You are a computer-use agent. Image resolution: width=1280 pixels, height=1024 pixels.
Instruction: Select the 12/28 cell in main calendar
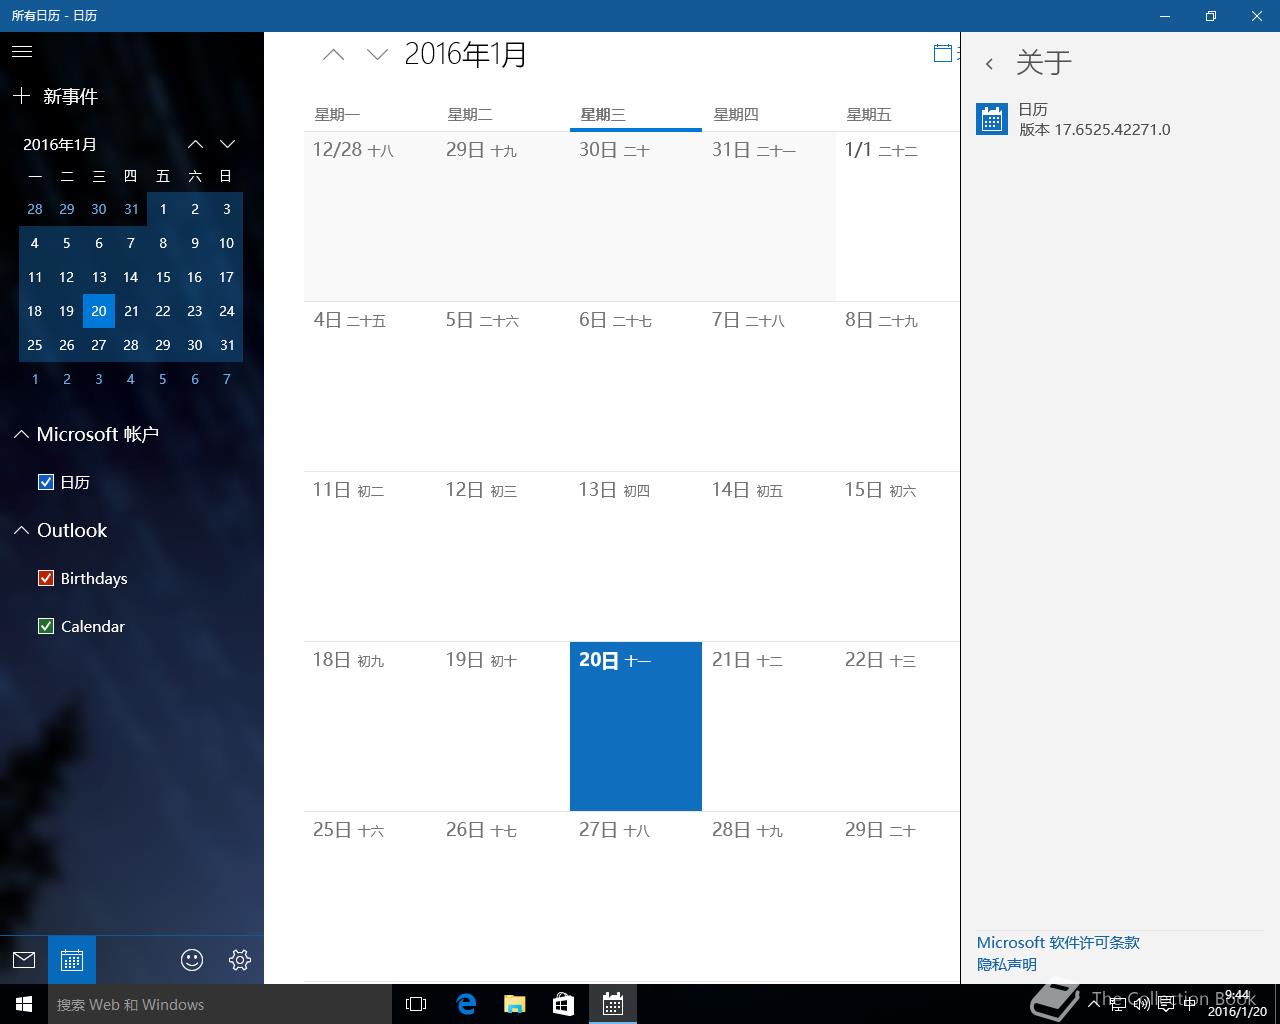click(370, 216)
